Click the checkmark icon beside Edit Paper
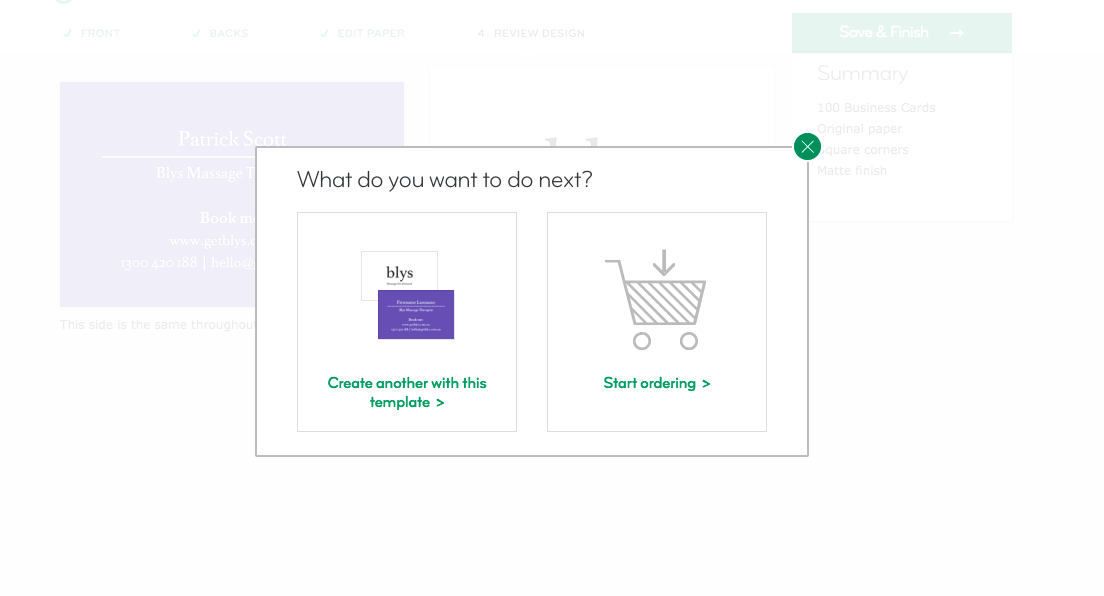This screenshot has width=1104, height=596. (x=325, y=33)
